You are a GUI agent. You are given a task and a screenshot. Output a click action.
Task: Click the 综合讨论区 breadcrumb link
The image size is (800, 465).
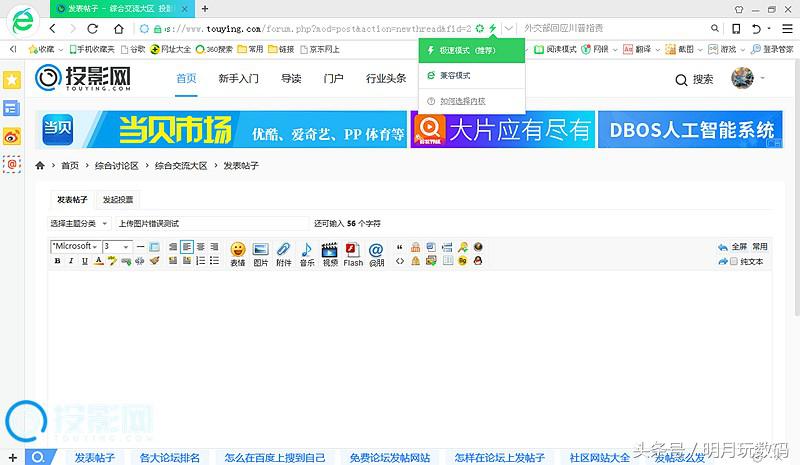click(116, 166)
